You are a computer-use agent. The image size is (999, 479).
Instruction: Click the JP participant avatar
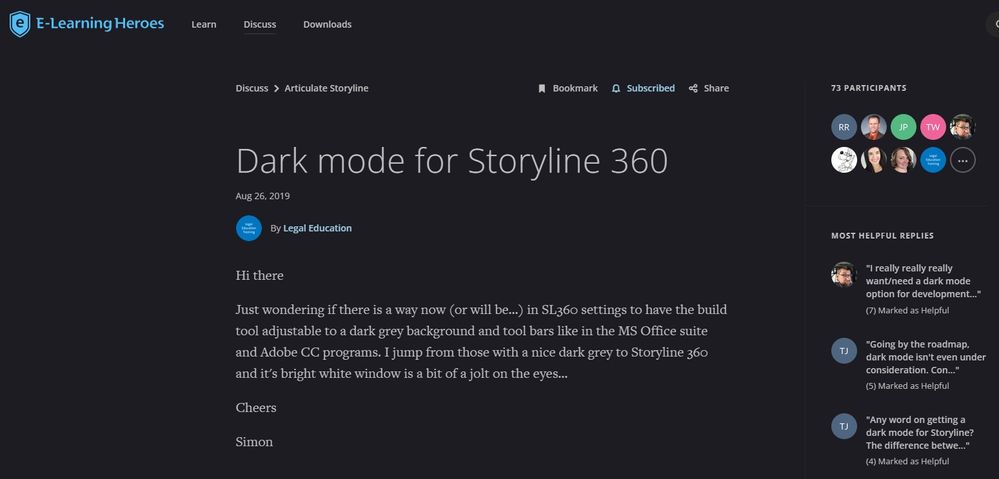point(903,127)
